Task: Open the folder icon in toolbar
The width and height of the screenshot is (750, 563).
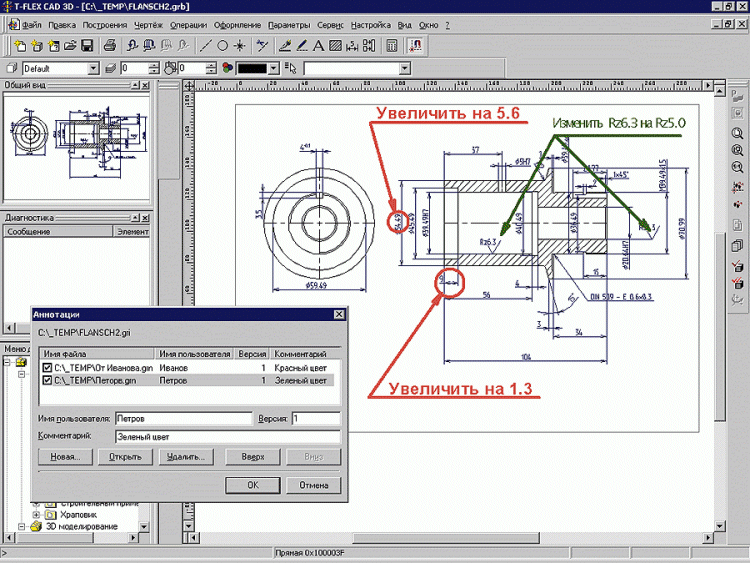Action: click(70, 46)
